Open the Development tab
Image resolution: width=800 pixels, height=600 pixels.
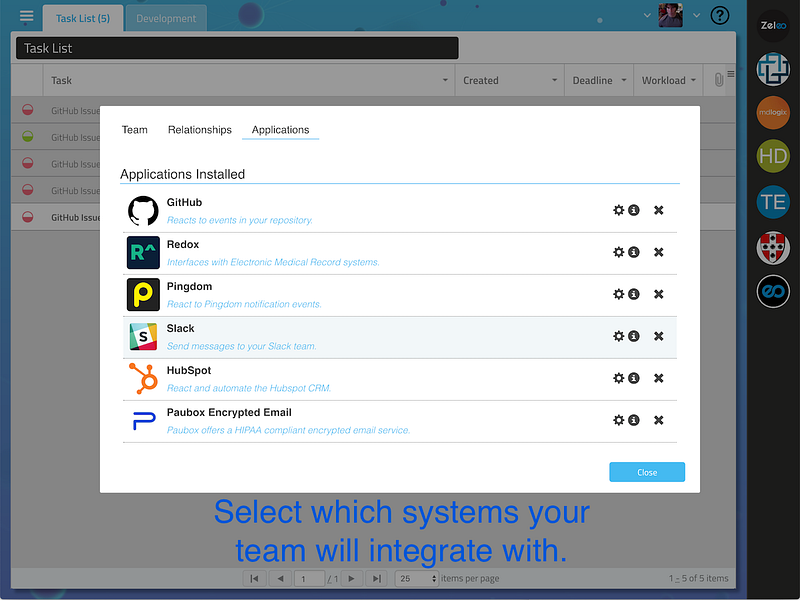coord(166,18)
